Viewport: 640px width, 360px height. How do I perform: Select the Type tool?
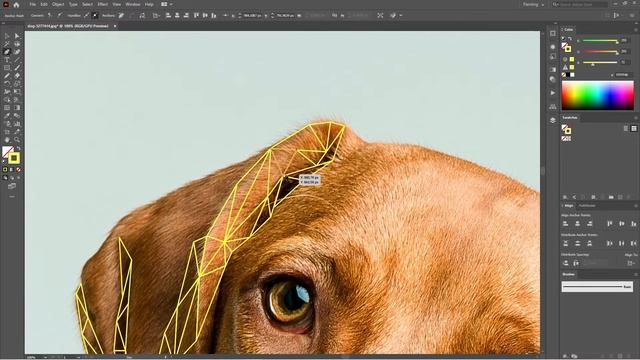(7, 60)
